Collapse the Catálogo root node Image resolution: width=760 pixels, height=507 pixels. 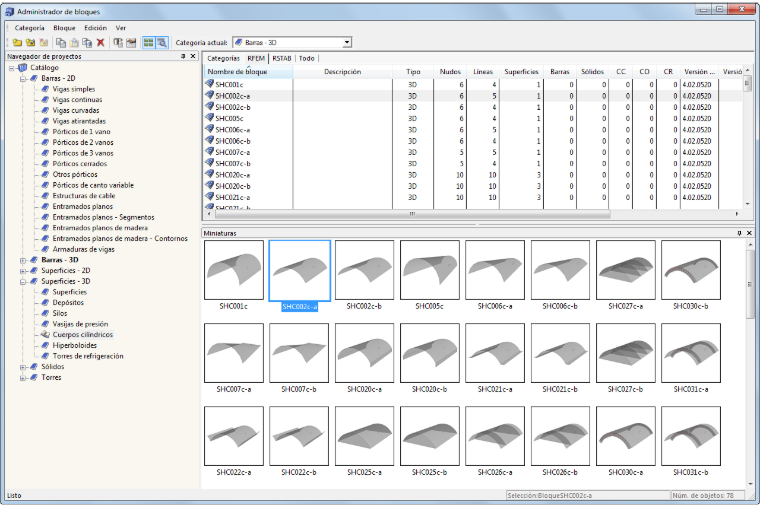(12, 68)
